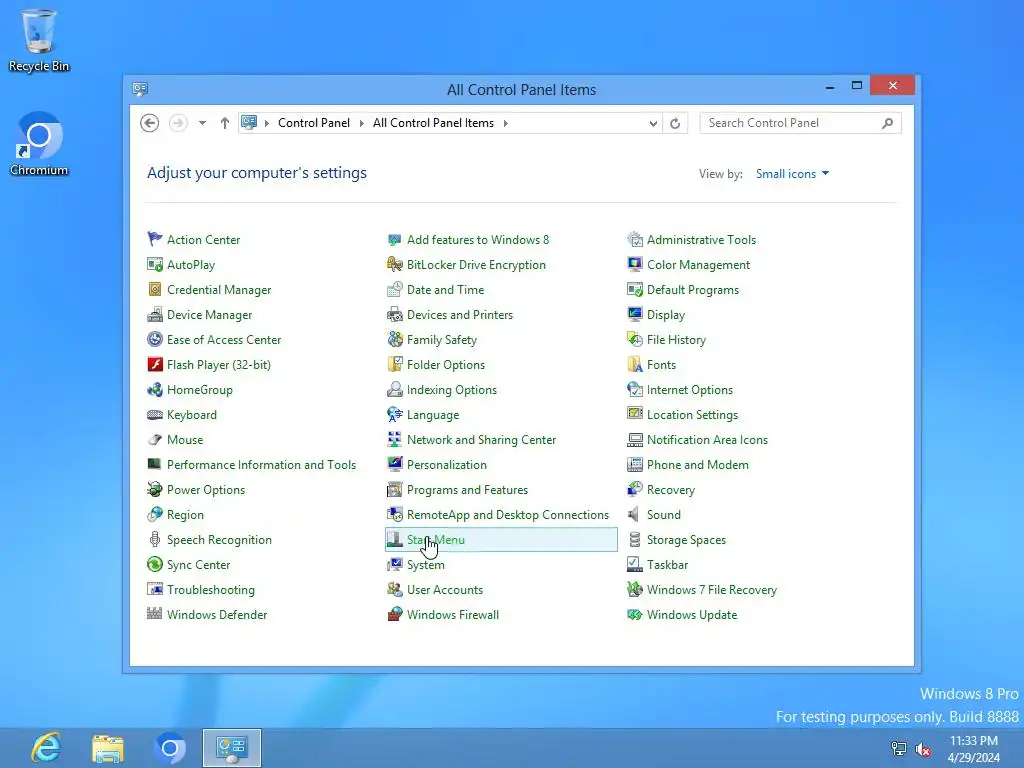Click the Sync Center green icon

pos(155,564)
